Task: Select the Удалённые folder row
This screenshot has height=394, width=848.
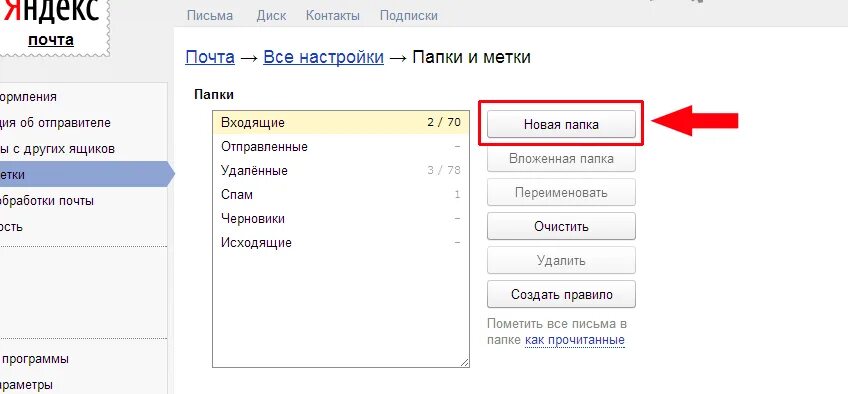Action: coord(341,171)
